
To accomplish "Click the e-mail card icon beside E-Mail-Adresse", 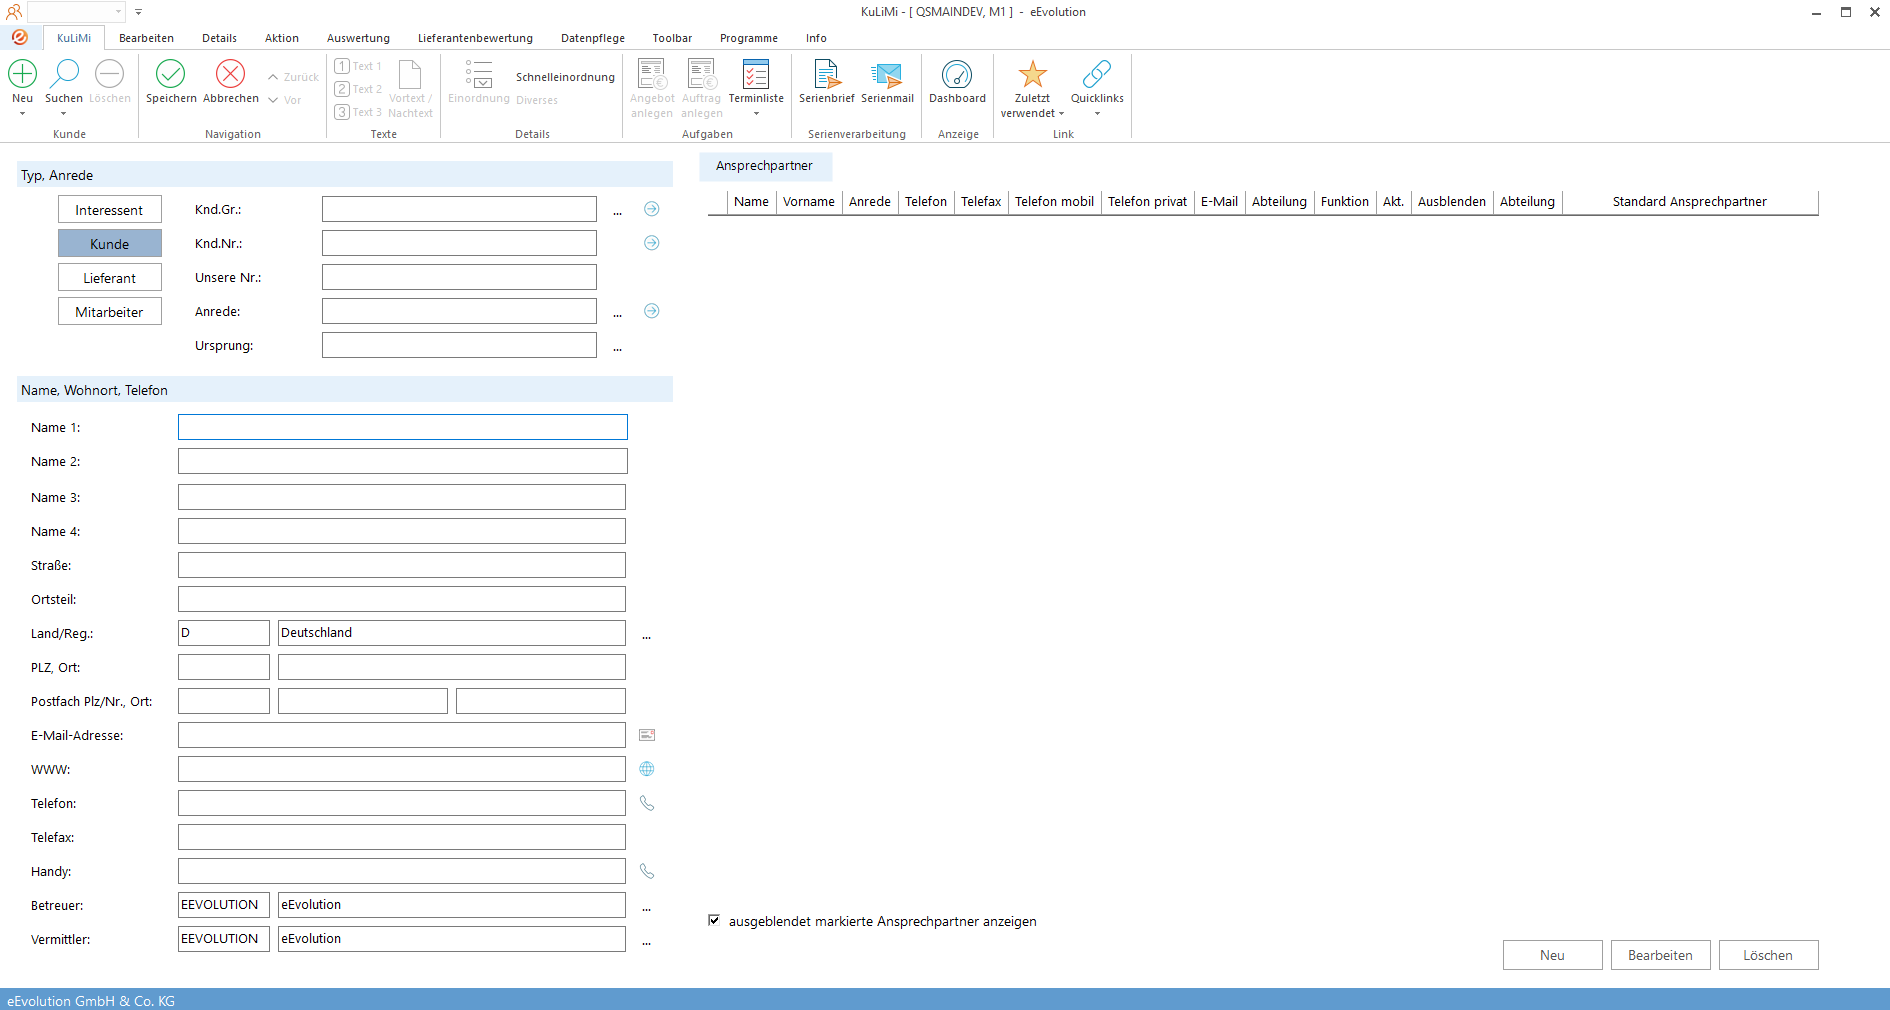I will (x=647, y=735).
